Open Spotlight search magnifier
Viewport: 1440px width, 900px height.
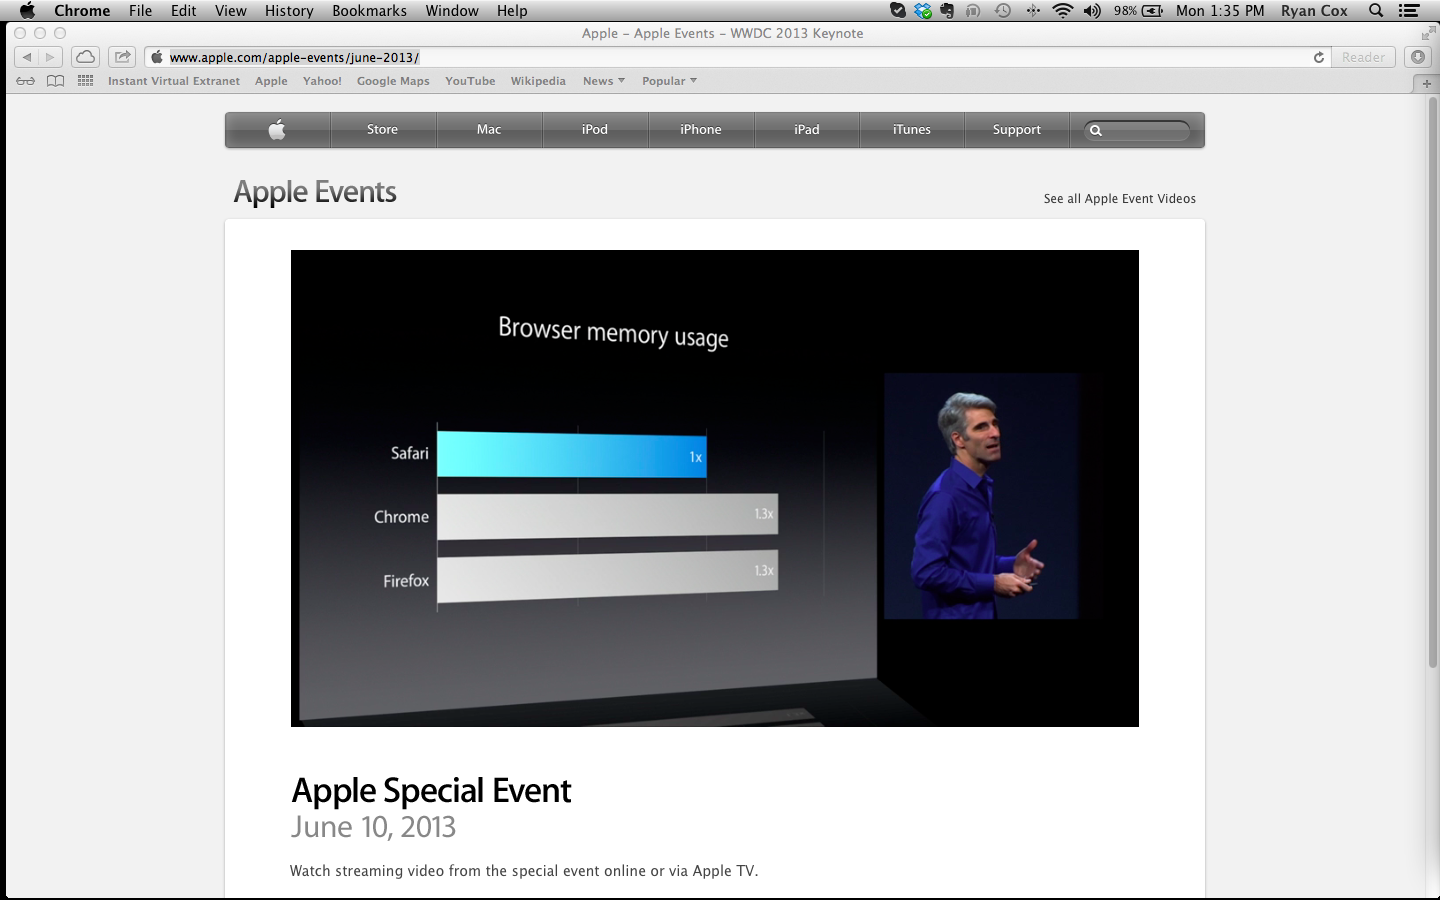[x=1376, y=11]
